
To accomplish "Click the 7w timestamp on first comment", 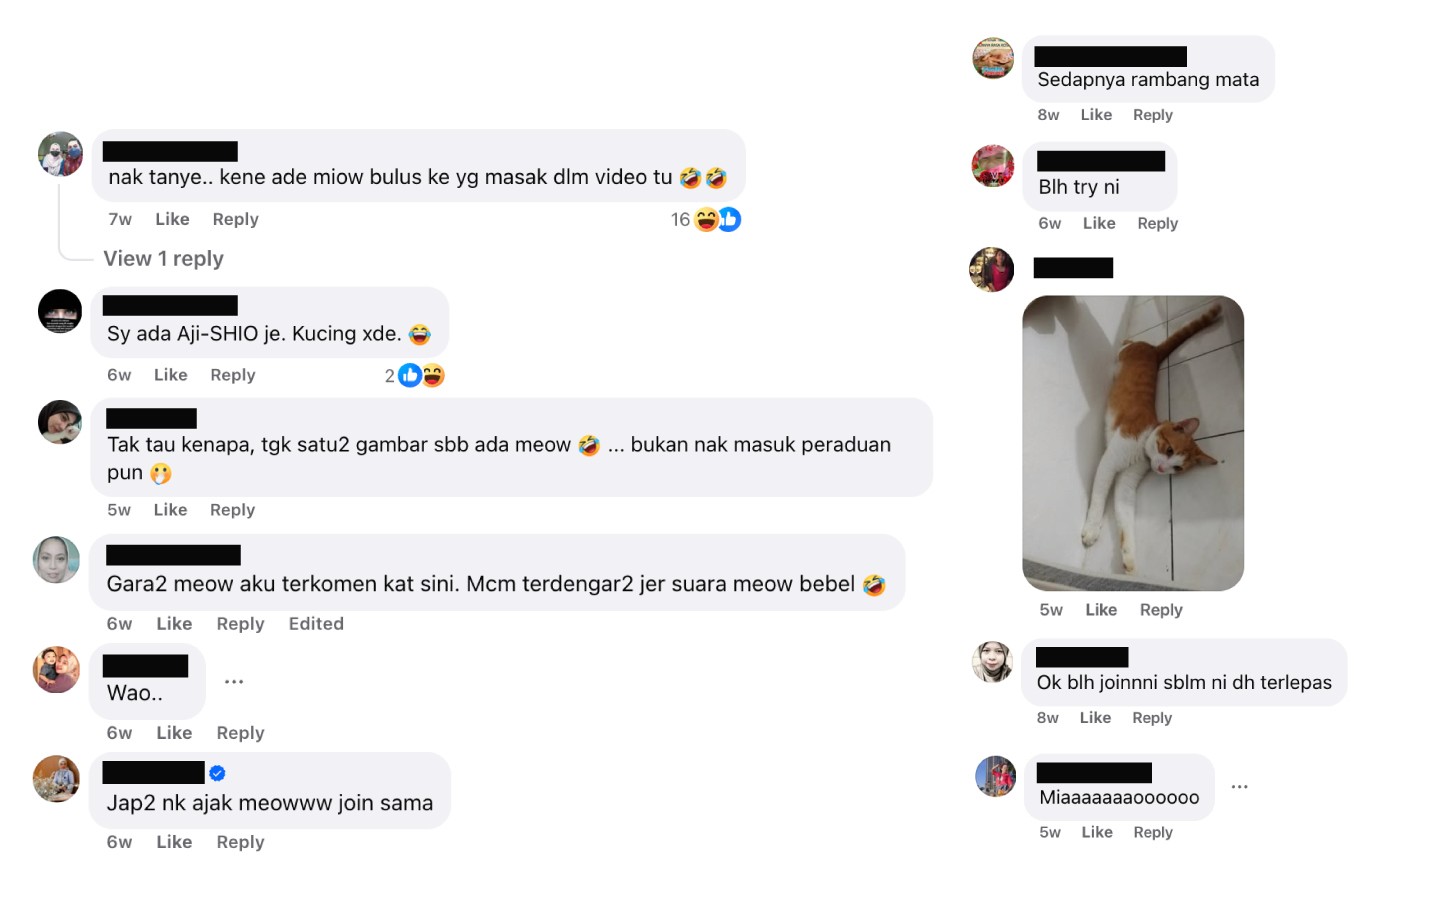I will point(120,219).
